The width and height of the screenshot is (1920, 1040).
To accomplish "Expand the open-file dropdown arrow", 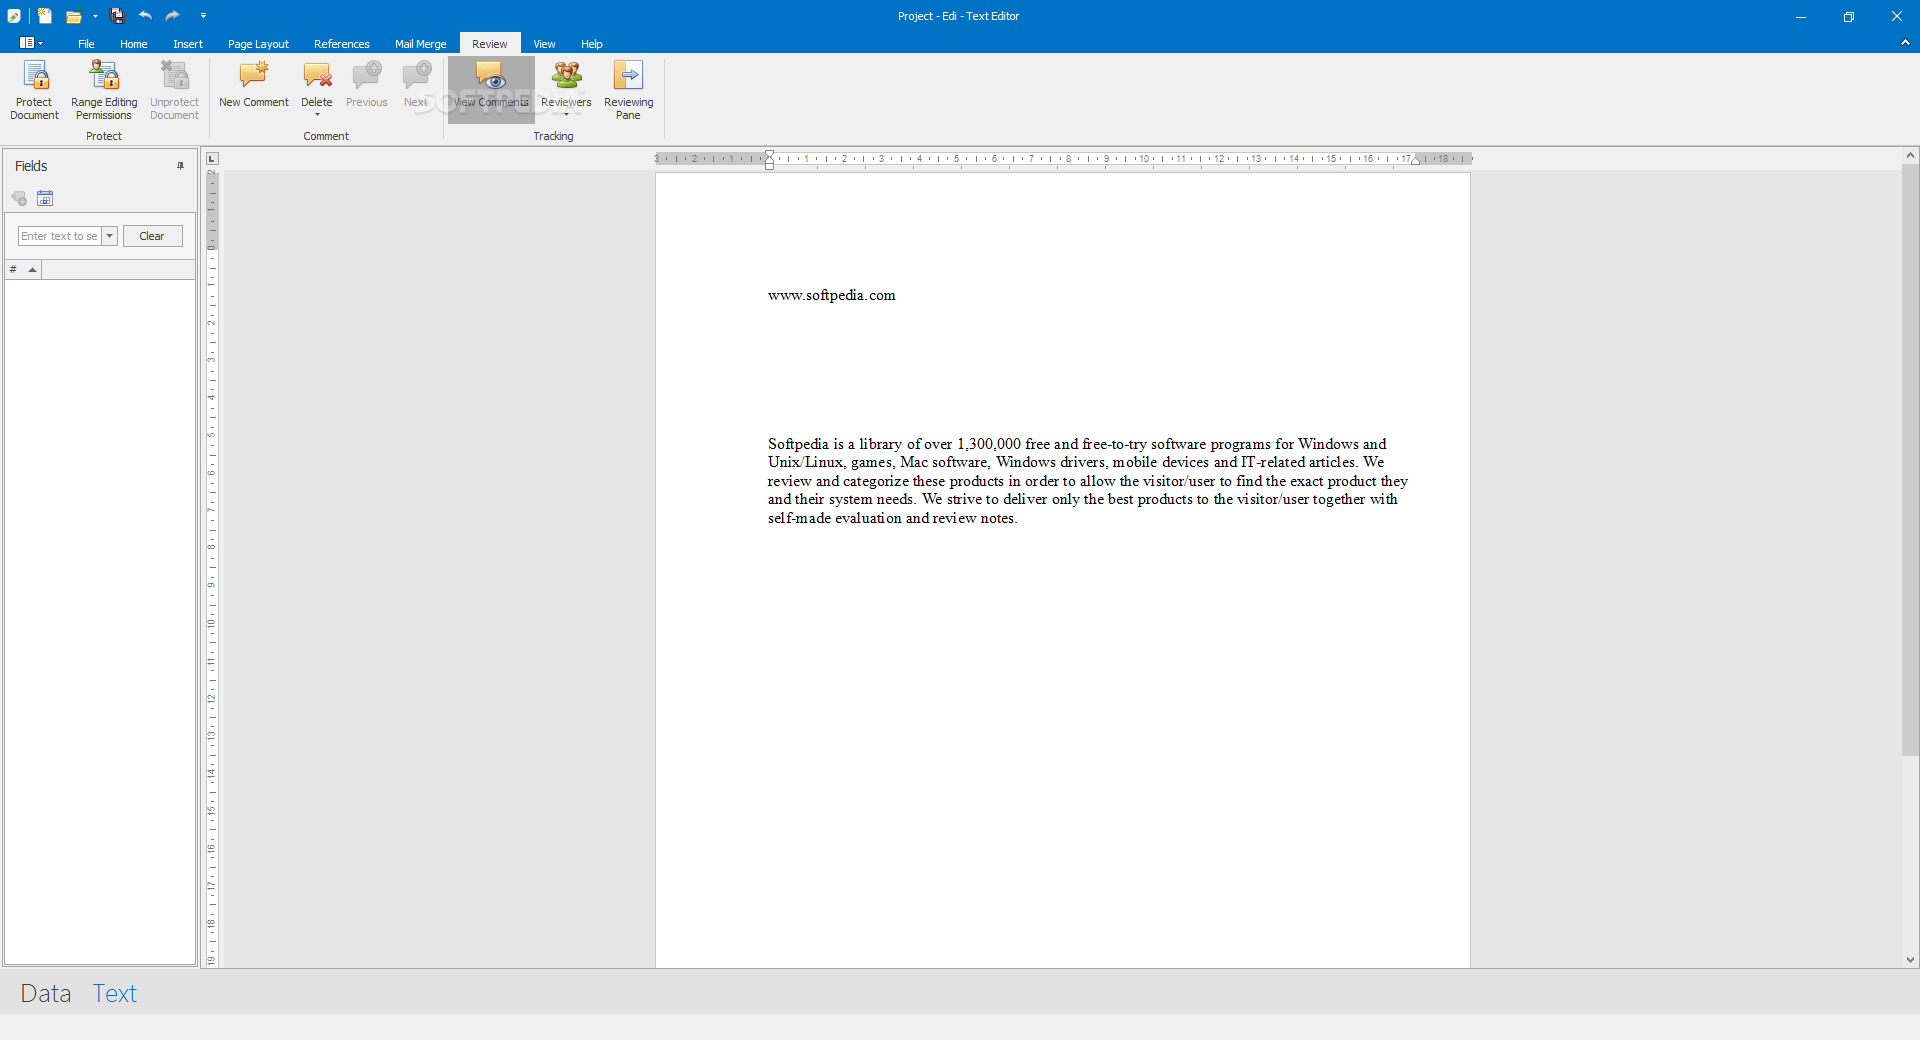I will tap(95, 16).
